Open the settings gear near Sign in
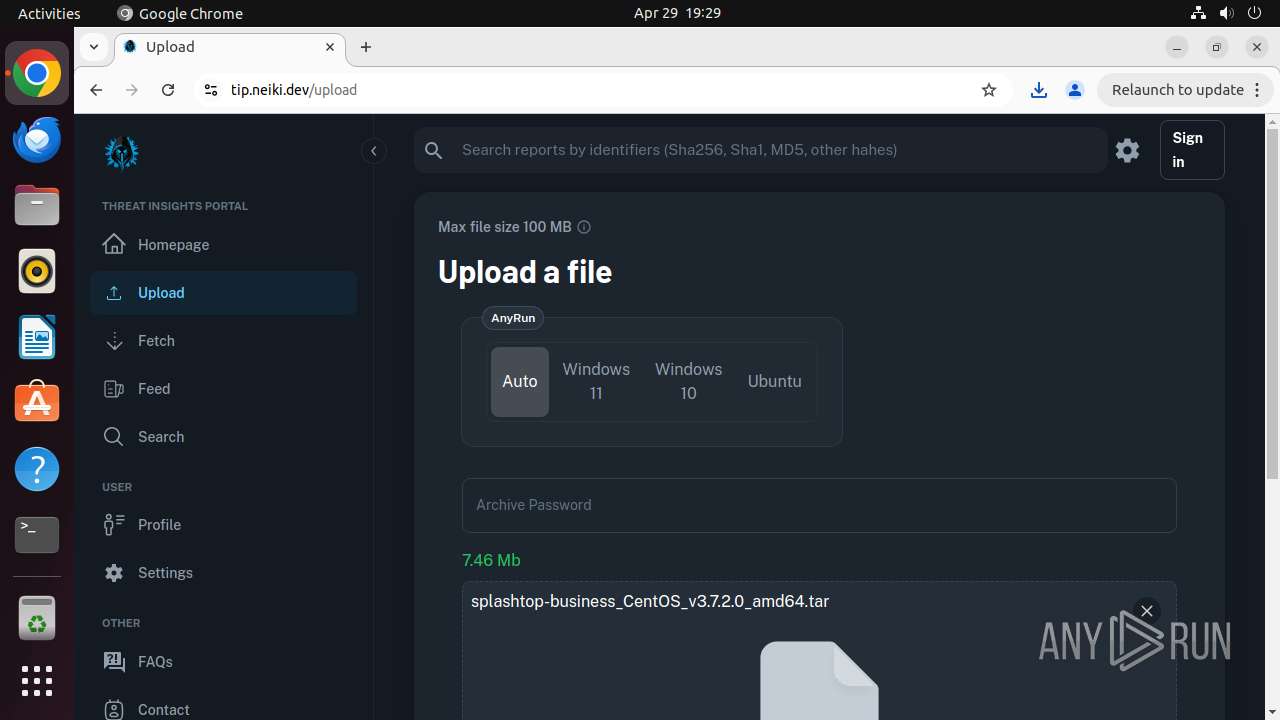 click(1127, 150)
